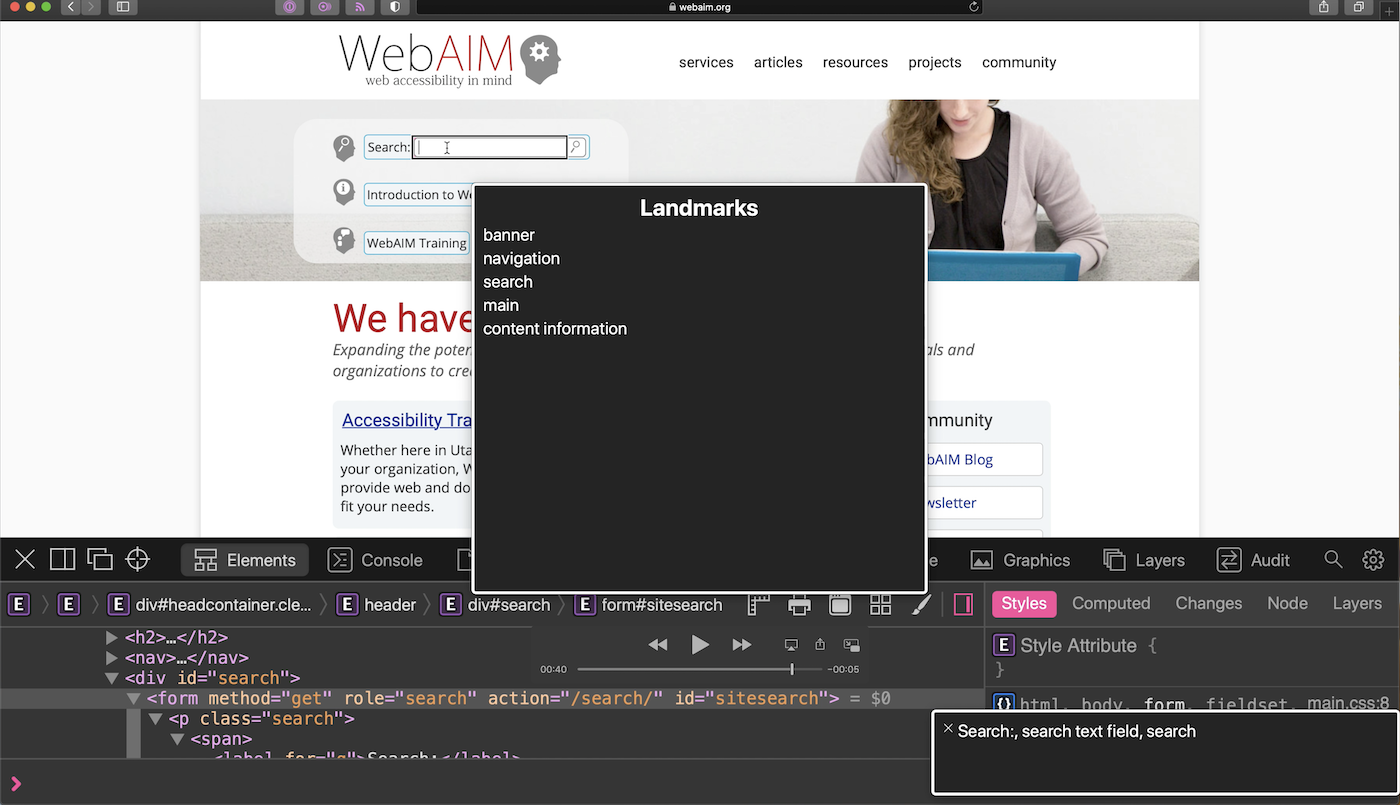Select the div#search breadcrumb item
Viewport: 1400px width, 805px height.
(496, 604)
